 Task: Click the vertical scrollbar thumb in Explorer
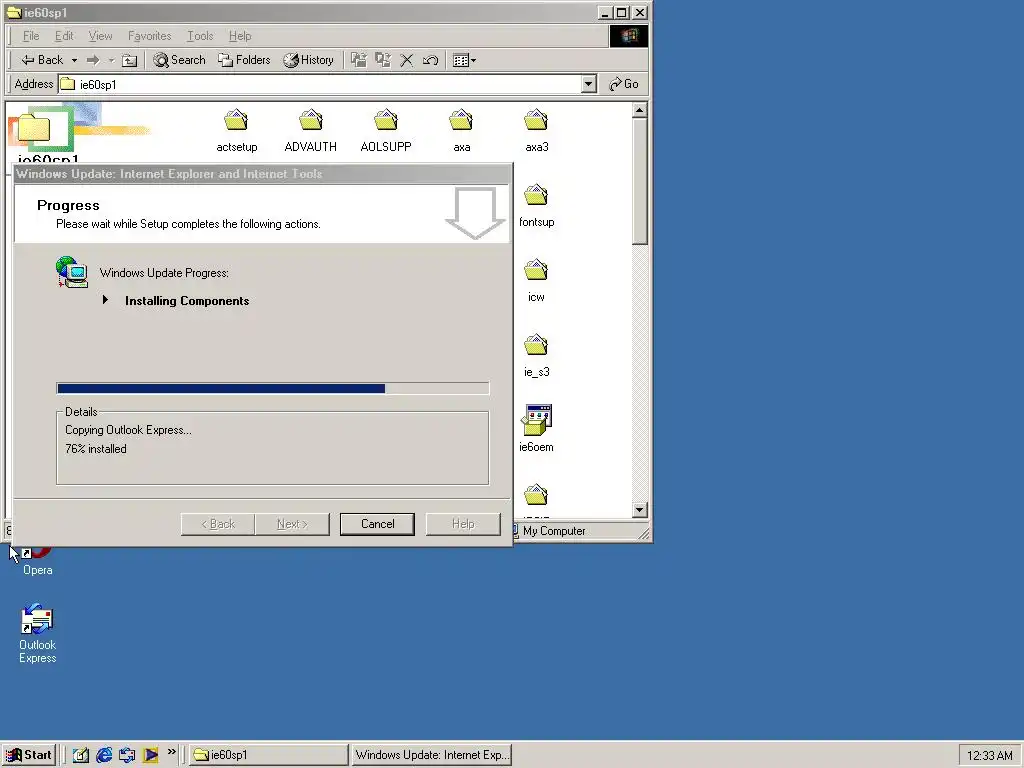(x=640, y=182)
